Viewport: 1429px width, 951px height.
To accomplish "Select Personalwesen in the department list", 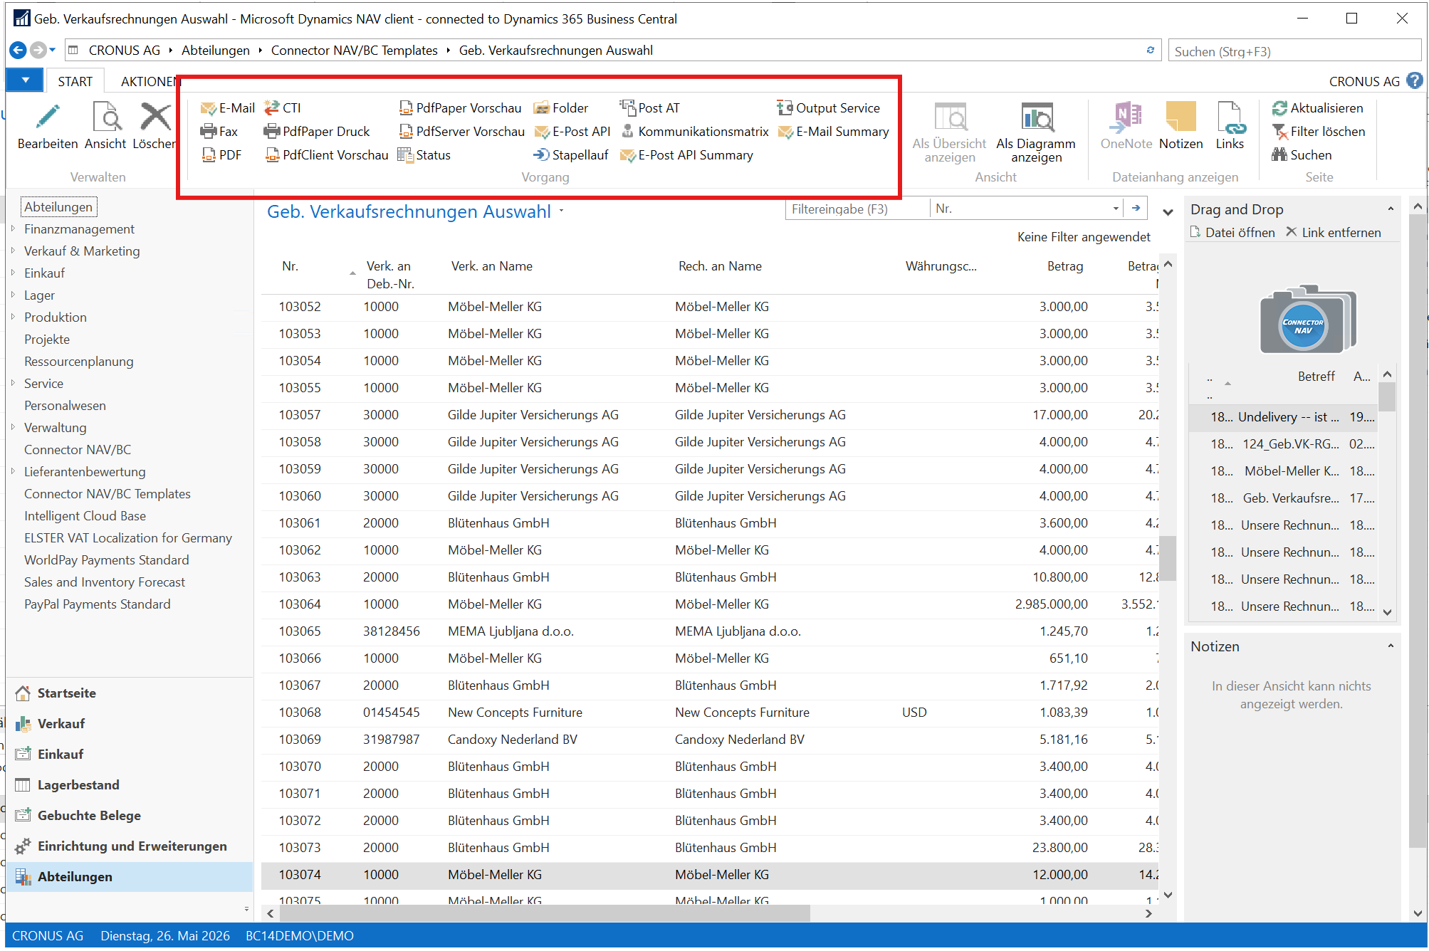I will (x=65, y=406).
